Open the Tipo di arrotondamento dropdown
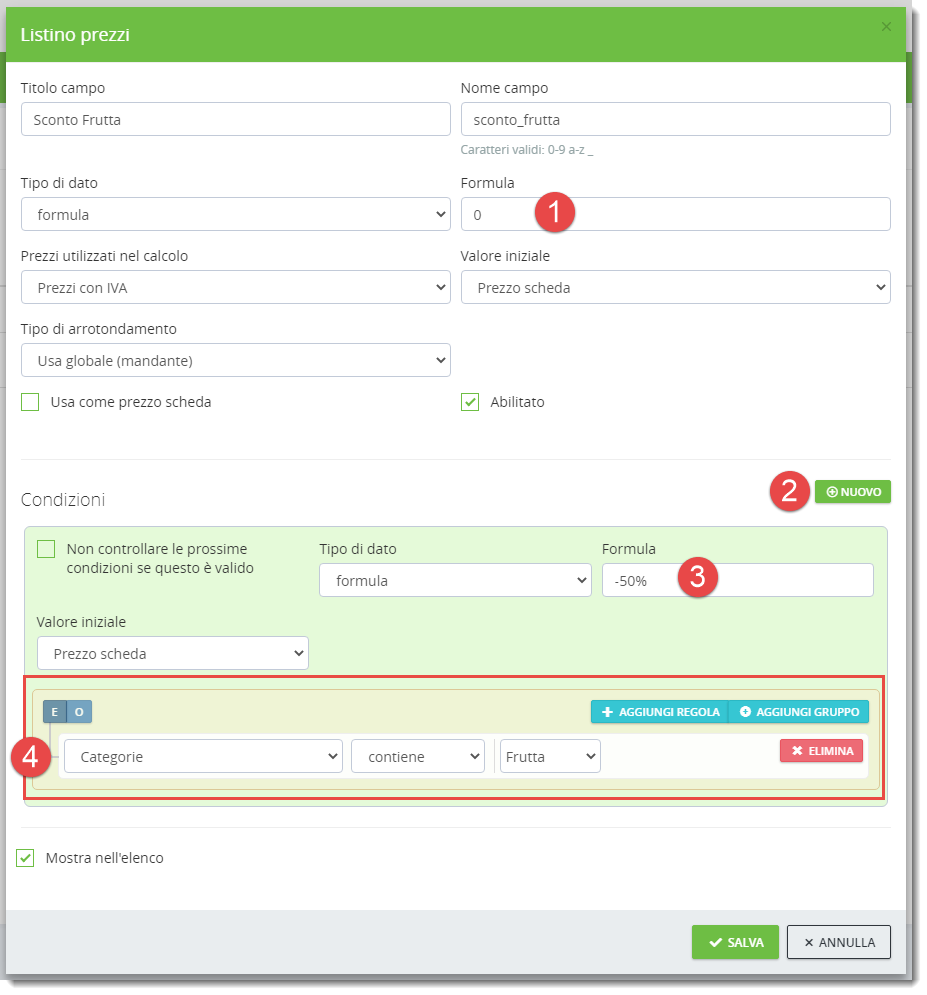927x995 pixels. (x=235, y=360)
